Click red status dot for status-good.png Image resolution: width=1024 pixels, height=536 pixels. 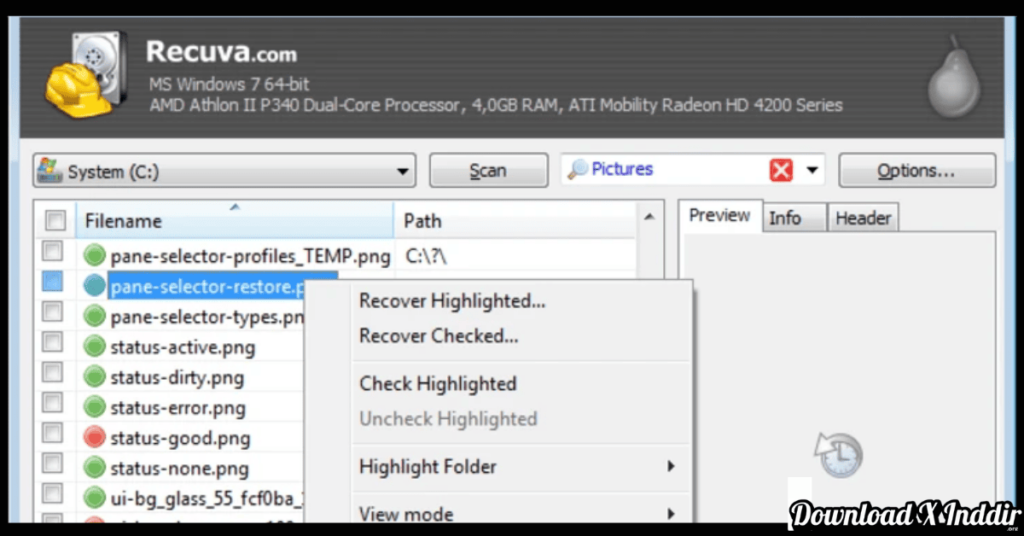[95, 438]
